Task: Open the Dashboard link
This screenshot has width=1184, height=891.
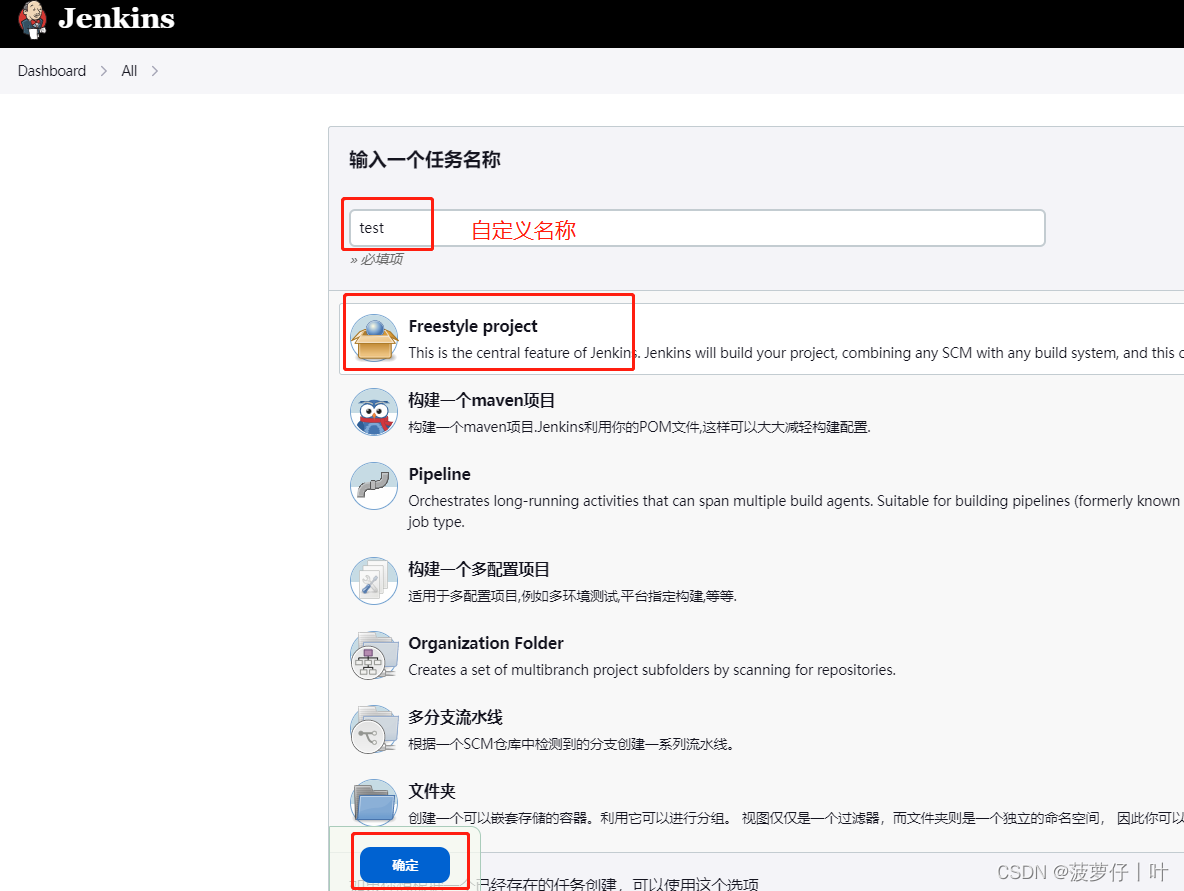Action: click(x=51, y=71)
